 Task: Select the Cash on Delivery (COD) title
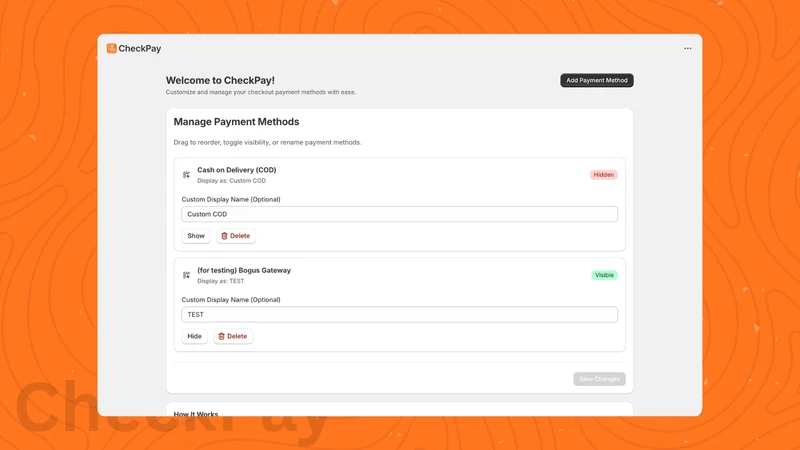click(237, 170)
